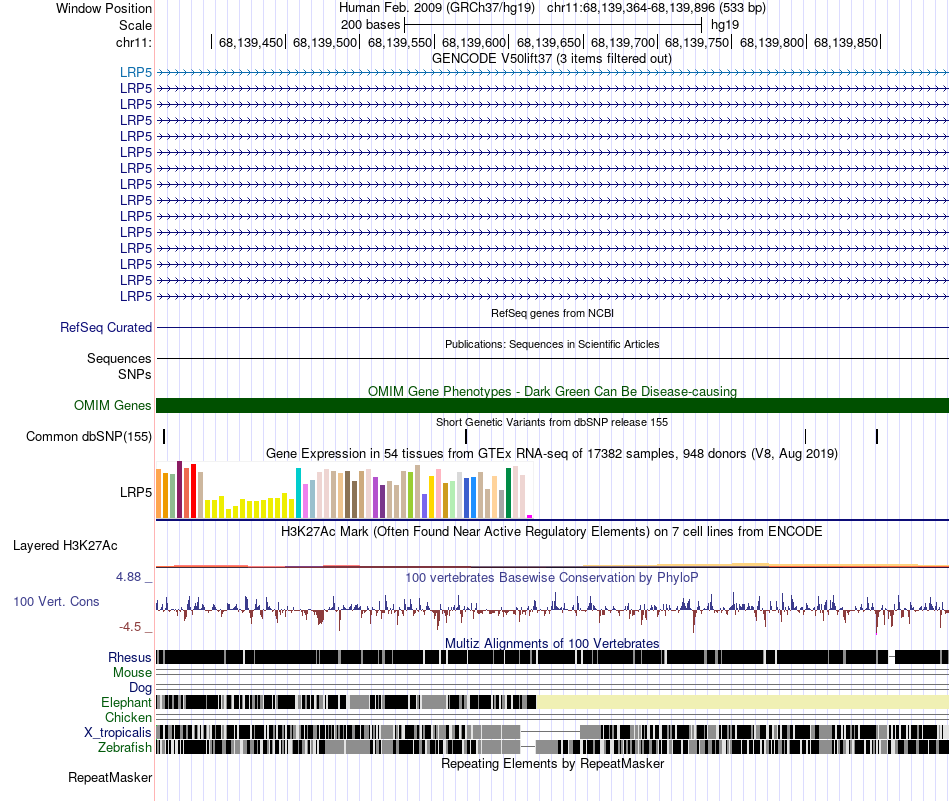Screen dimensions: 950x801
Task: Click the Sequences track label
Action: pyautogui.click(x=119, y=358)
